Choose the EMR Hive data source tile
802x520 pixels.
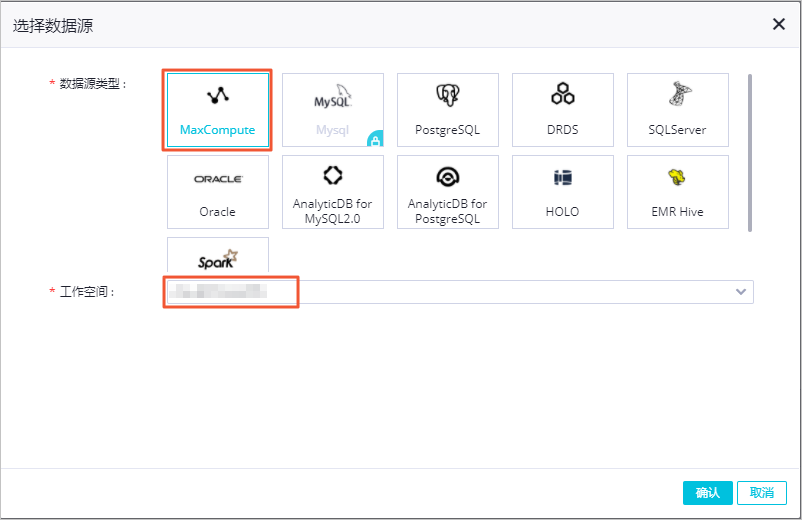[678, 192]
